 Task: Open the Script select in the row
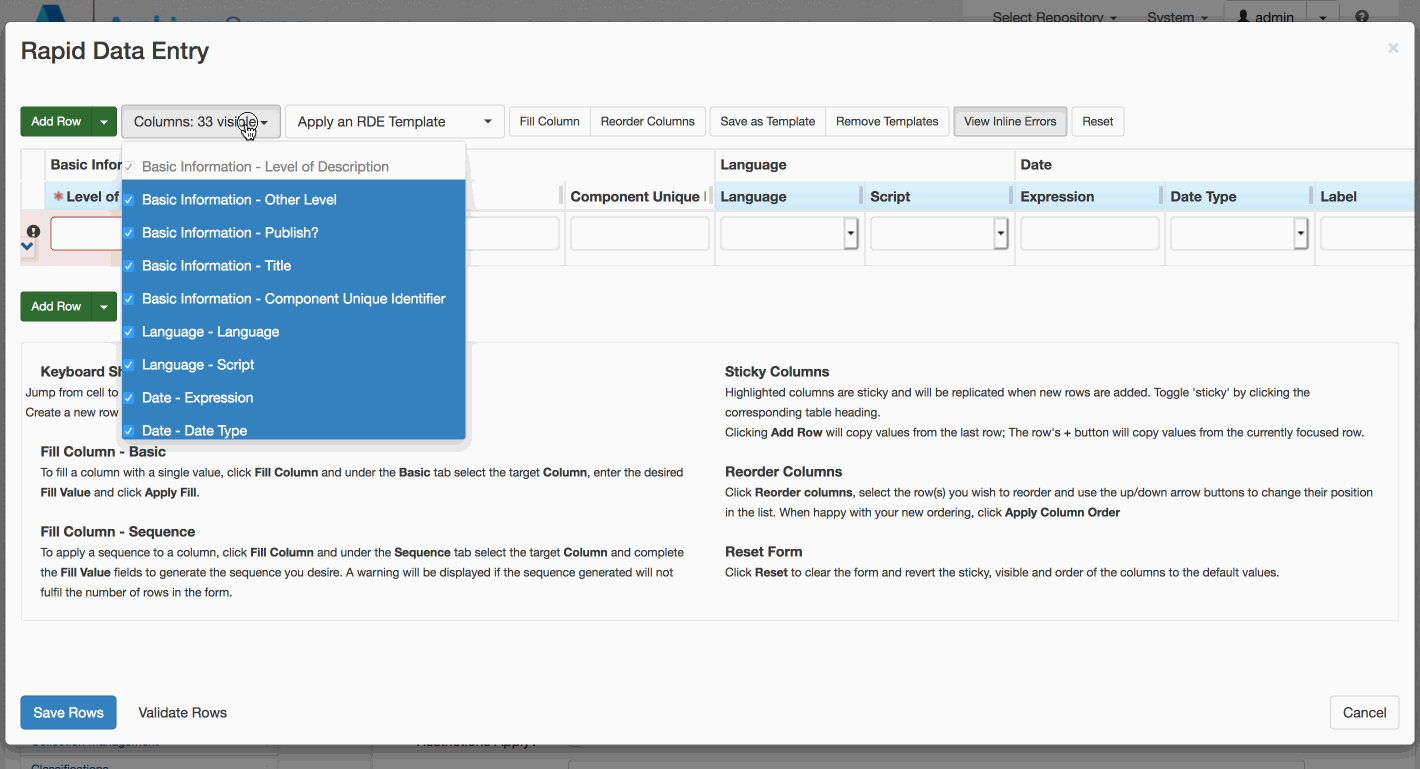940,234
